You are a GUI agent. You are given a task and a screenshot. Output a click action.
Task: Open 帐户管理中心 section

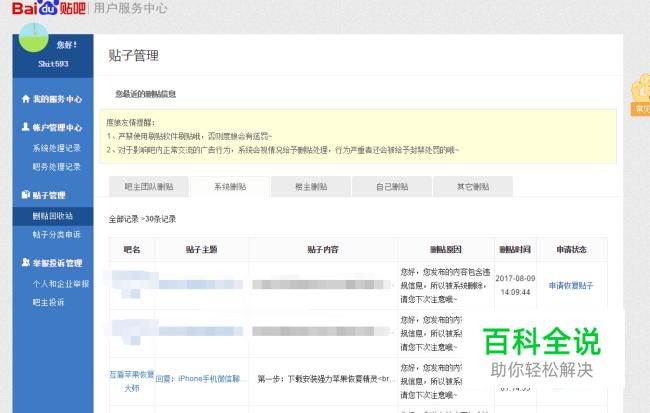coord(57,127)
